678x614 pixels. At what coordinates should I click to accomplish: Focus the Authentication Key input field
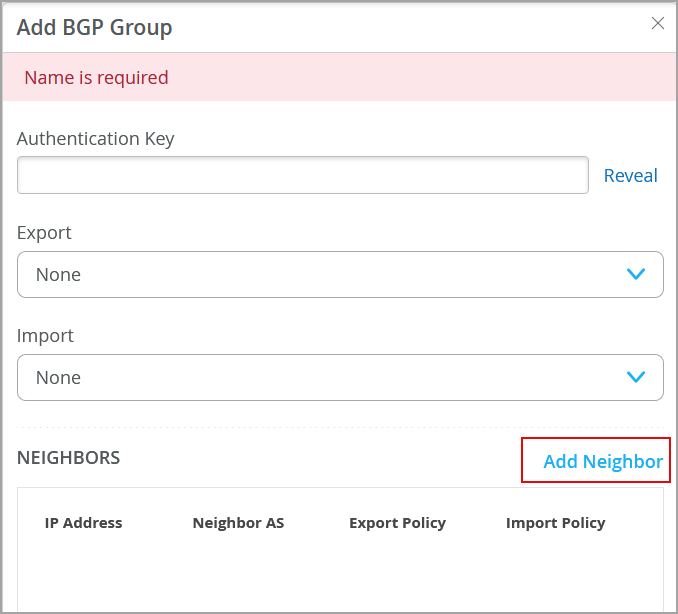point(302,175)
